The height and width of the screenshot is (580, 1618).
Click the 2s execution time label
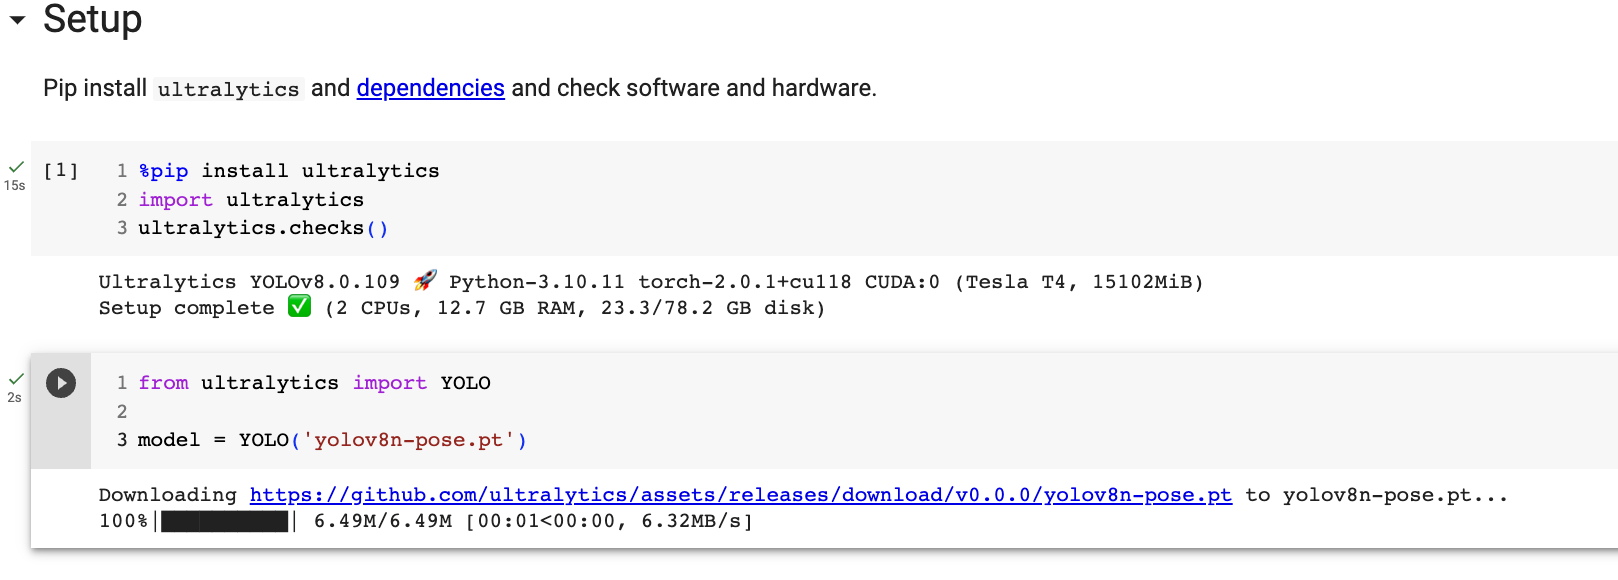point(14,396)
